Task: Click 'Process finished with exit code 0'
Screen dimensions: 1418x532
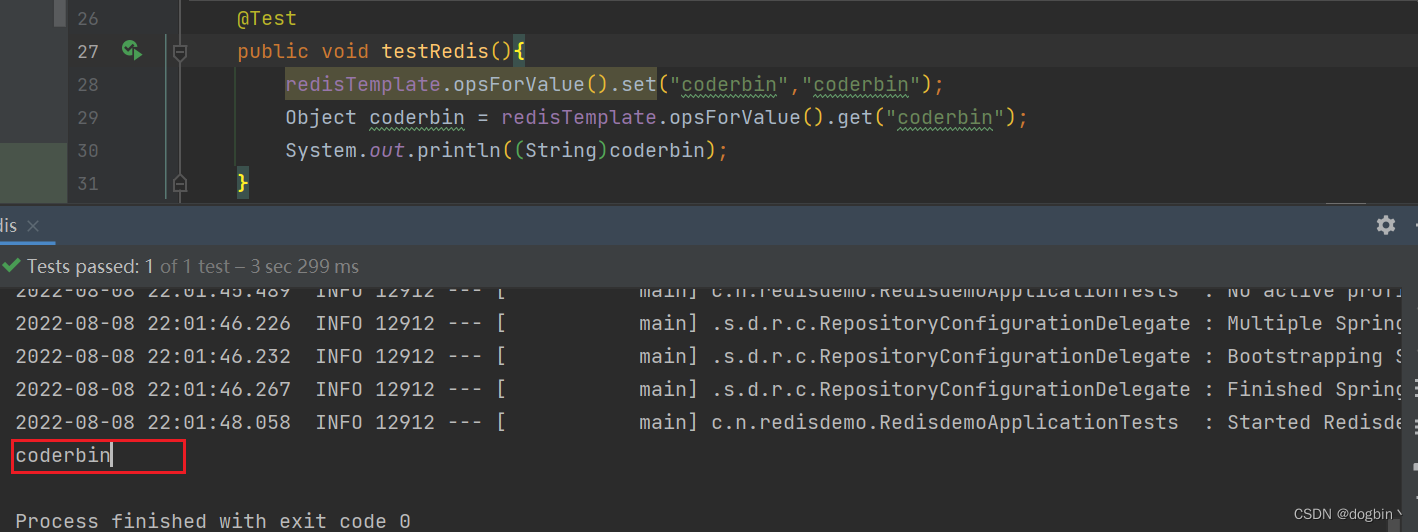Action: 213,521
